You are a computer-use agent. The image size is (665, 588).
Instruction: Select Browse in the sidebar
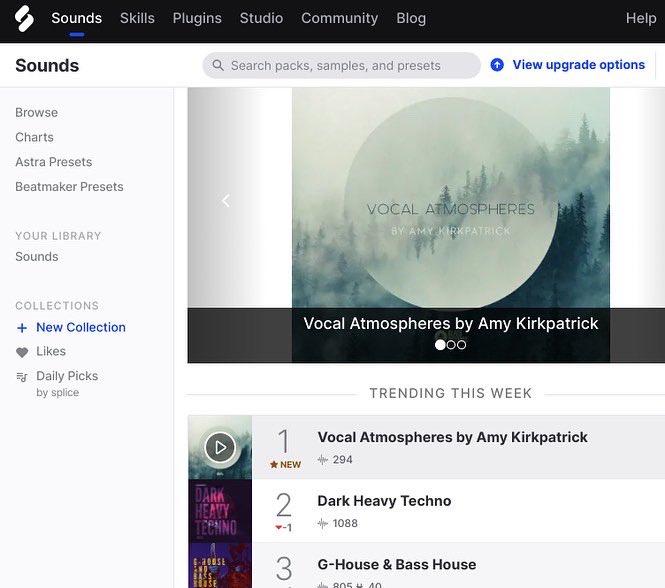(x=36, y=112)
